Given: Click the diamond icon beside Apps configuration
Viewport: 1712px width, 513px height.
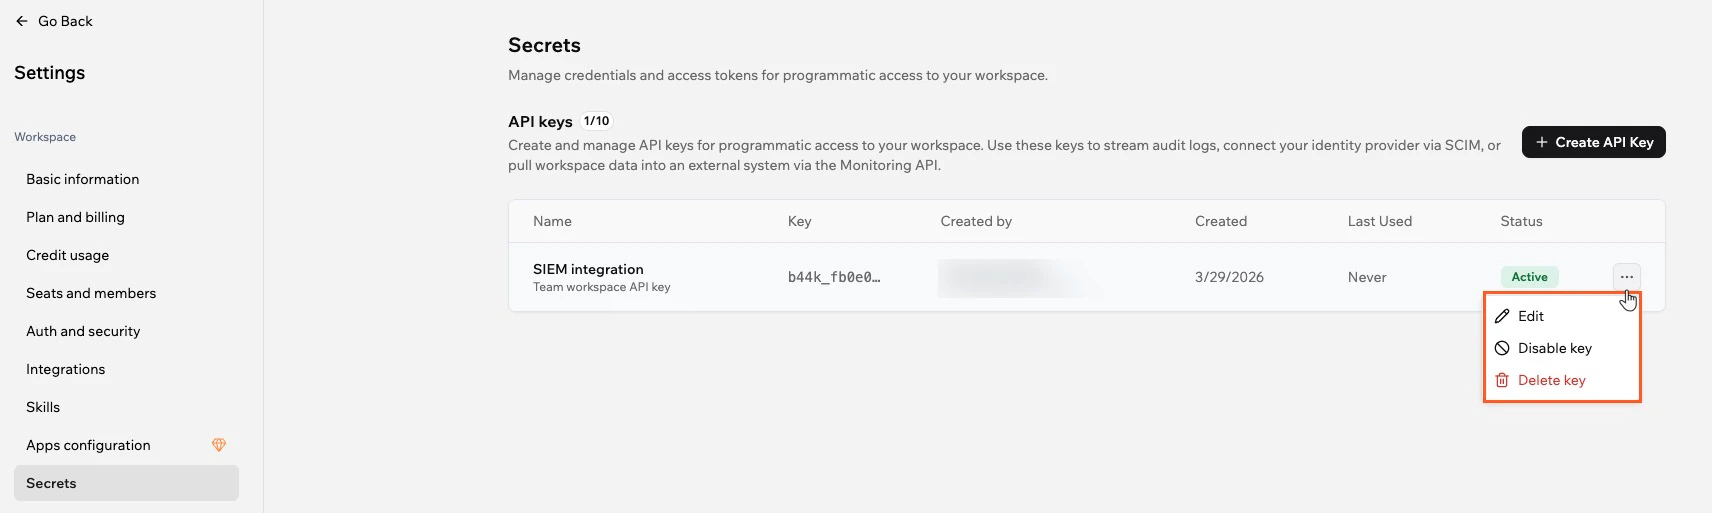Looking at the screenshot, I should (219, 445).
